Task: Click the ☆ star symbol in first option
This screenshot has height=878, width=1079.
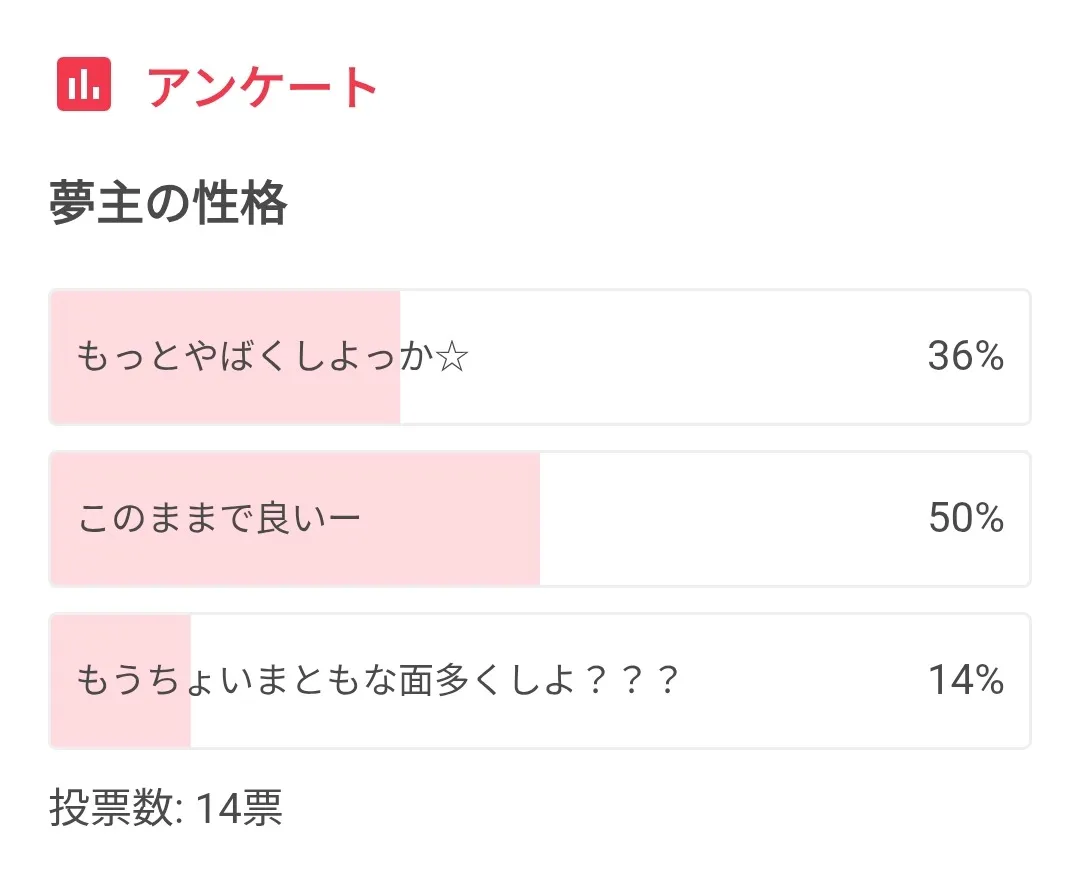Action: (452, 357)
